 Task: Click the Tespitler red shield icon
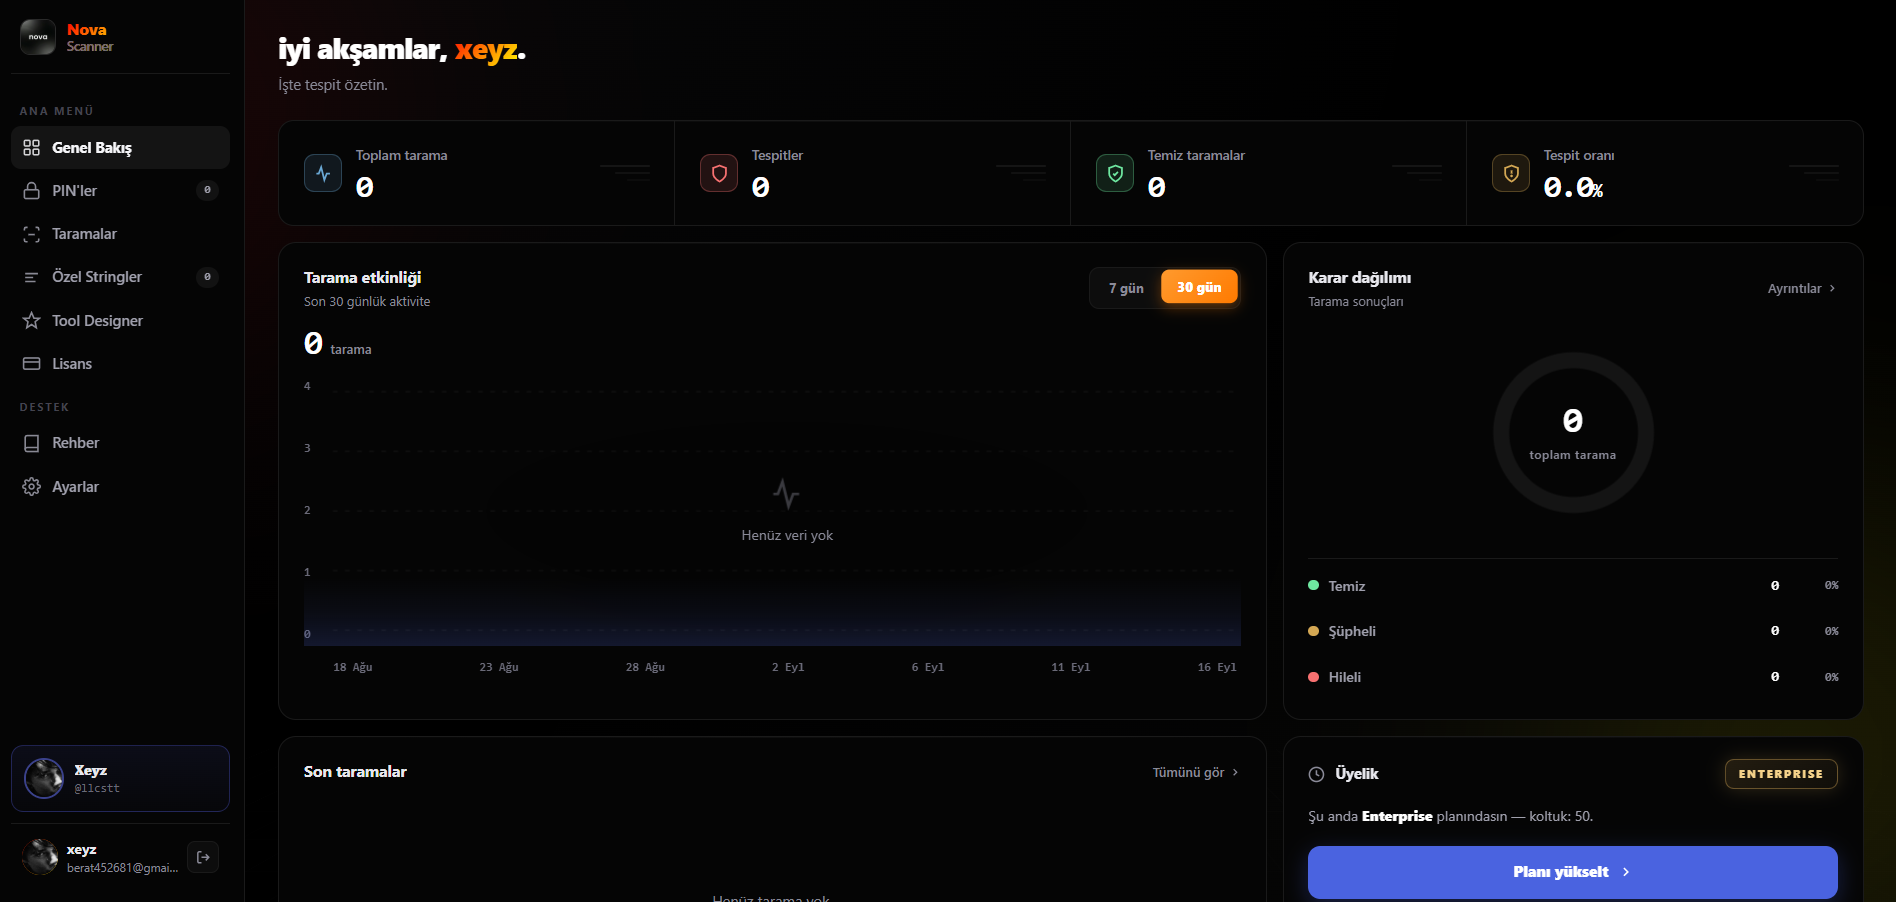[x=719, y=173]
